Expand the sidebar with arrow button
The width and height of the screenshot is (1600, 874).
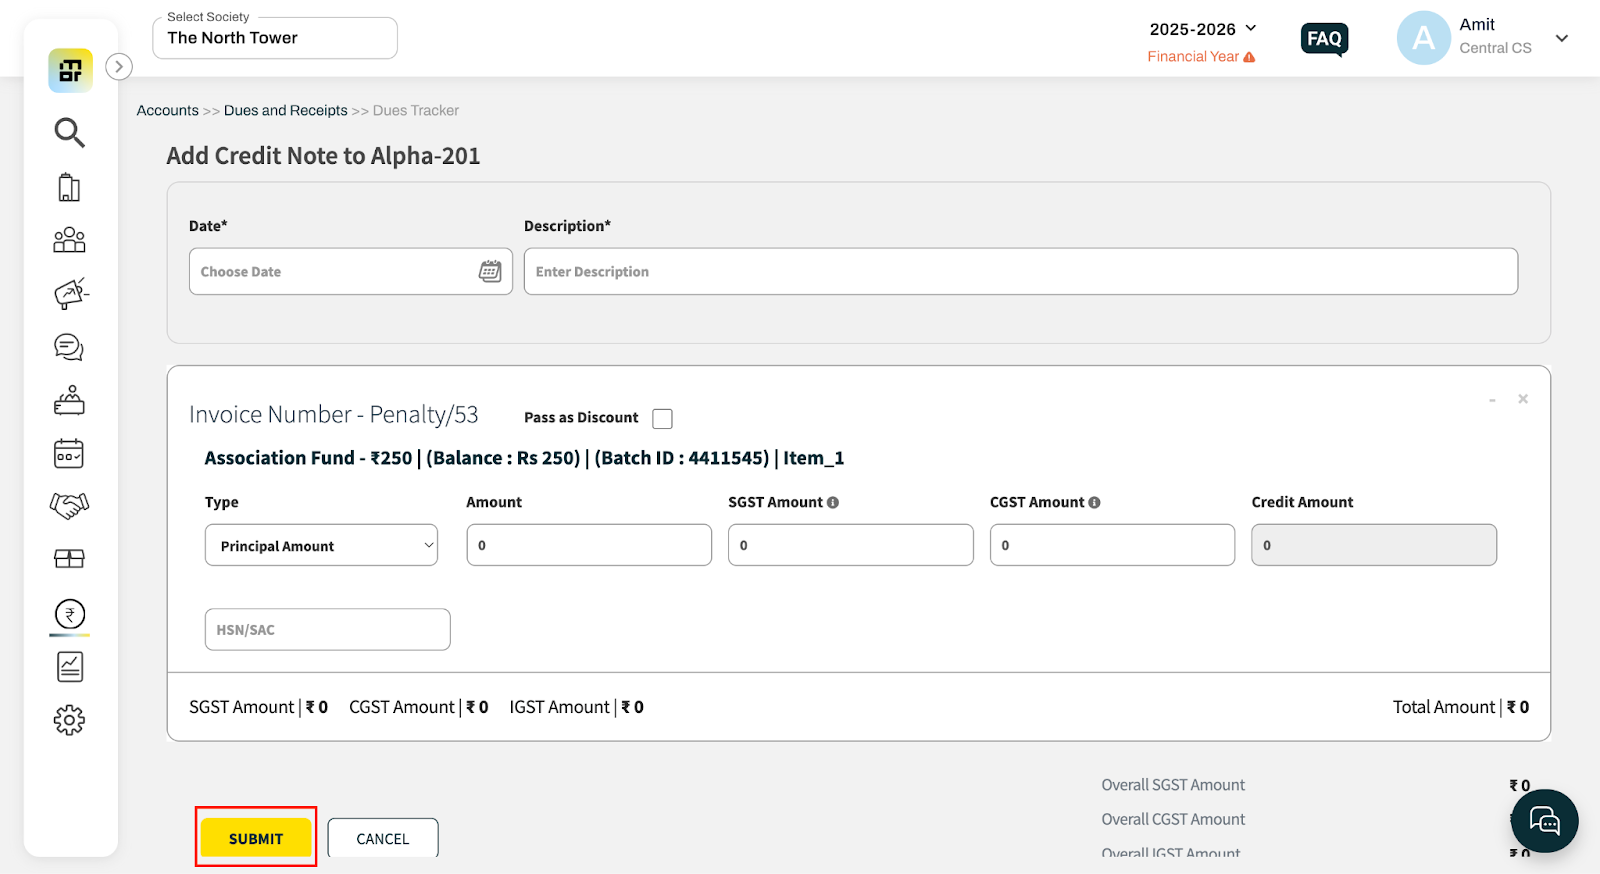pos(119,67)
